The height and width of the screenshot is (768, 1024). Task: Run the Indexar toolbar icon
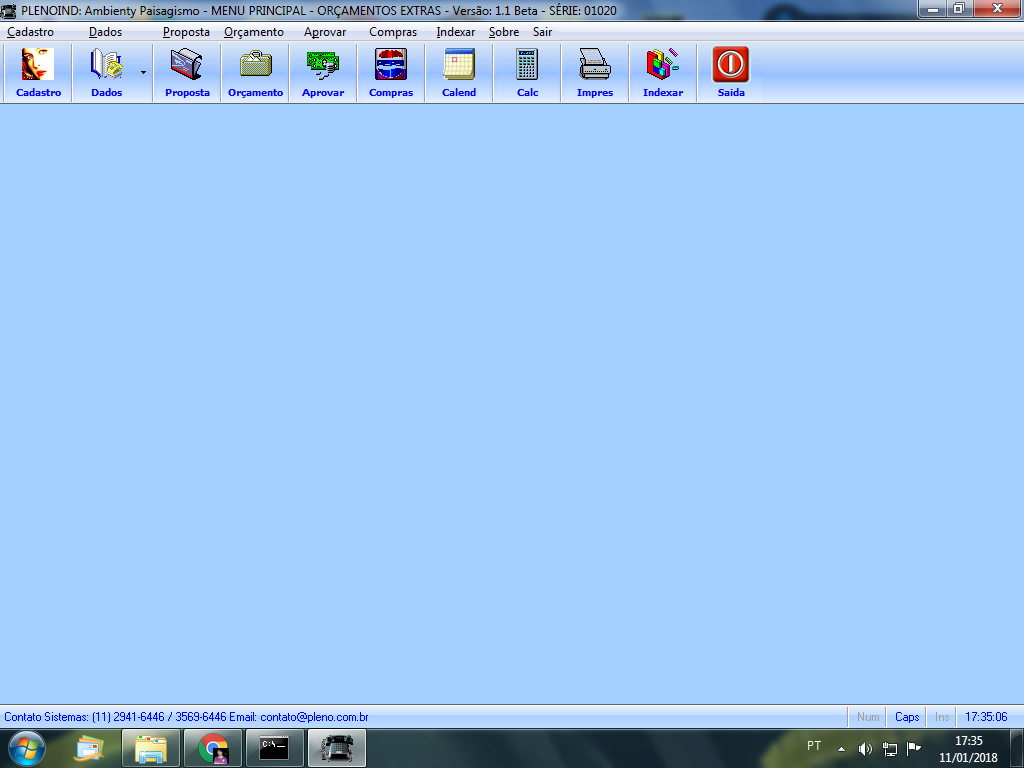(x=663, y=72)
